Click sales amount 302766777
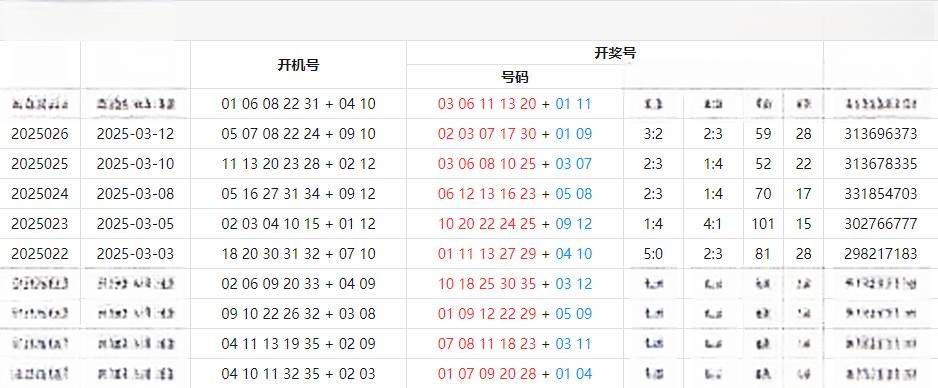The image size is (938, 388). pyautogui.click(x=881, y=224)
